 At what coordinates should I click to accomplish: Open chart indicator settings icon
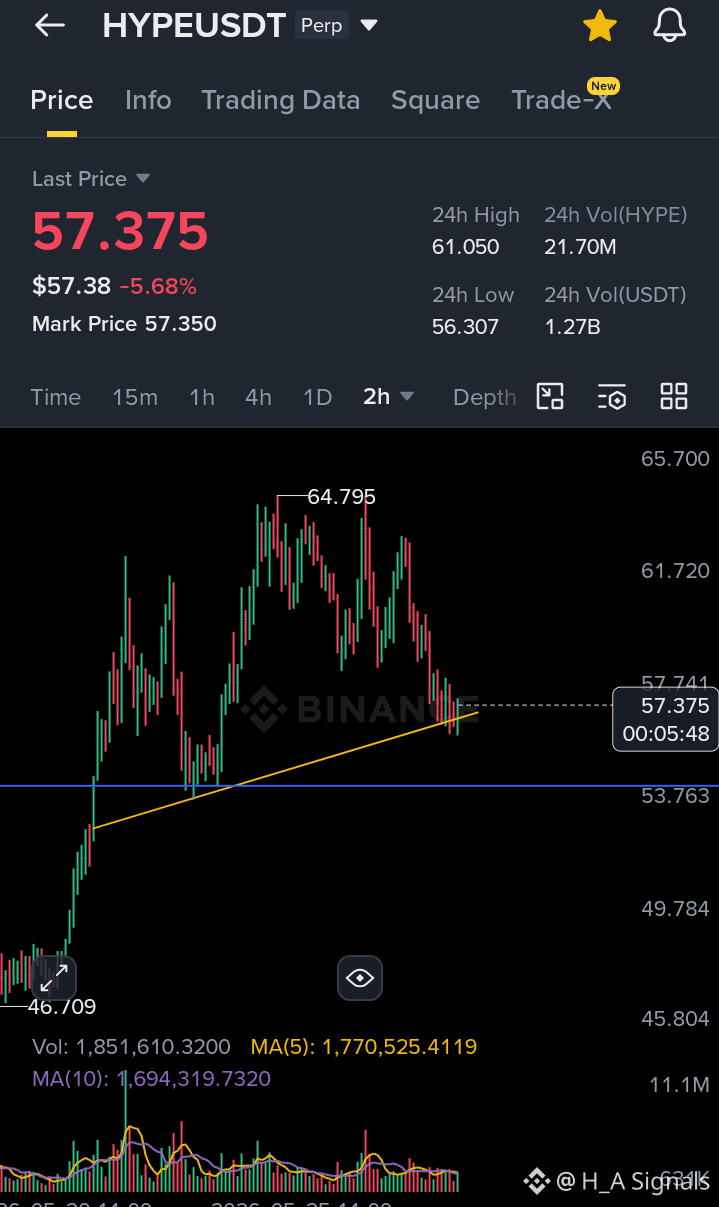[612, 397]
